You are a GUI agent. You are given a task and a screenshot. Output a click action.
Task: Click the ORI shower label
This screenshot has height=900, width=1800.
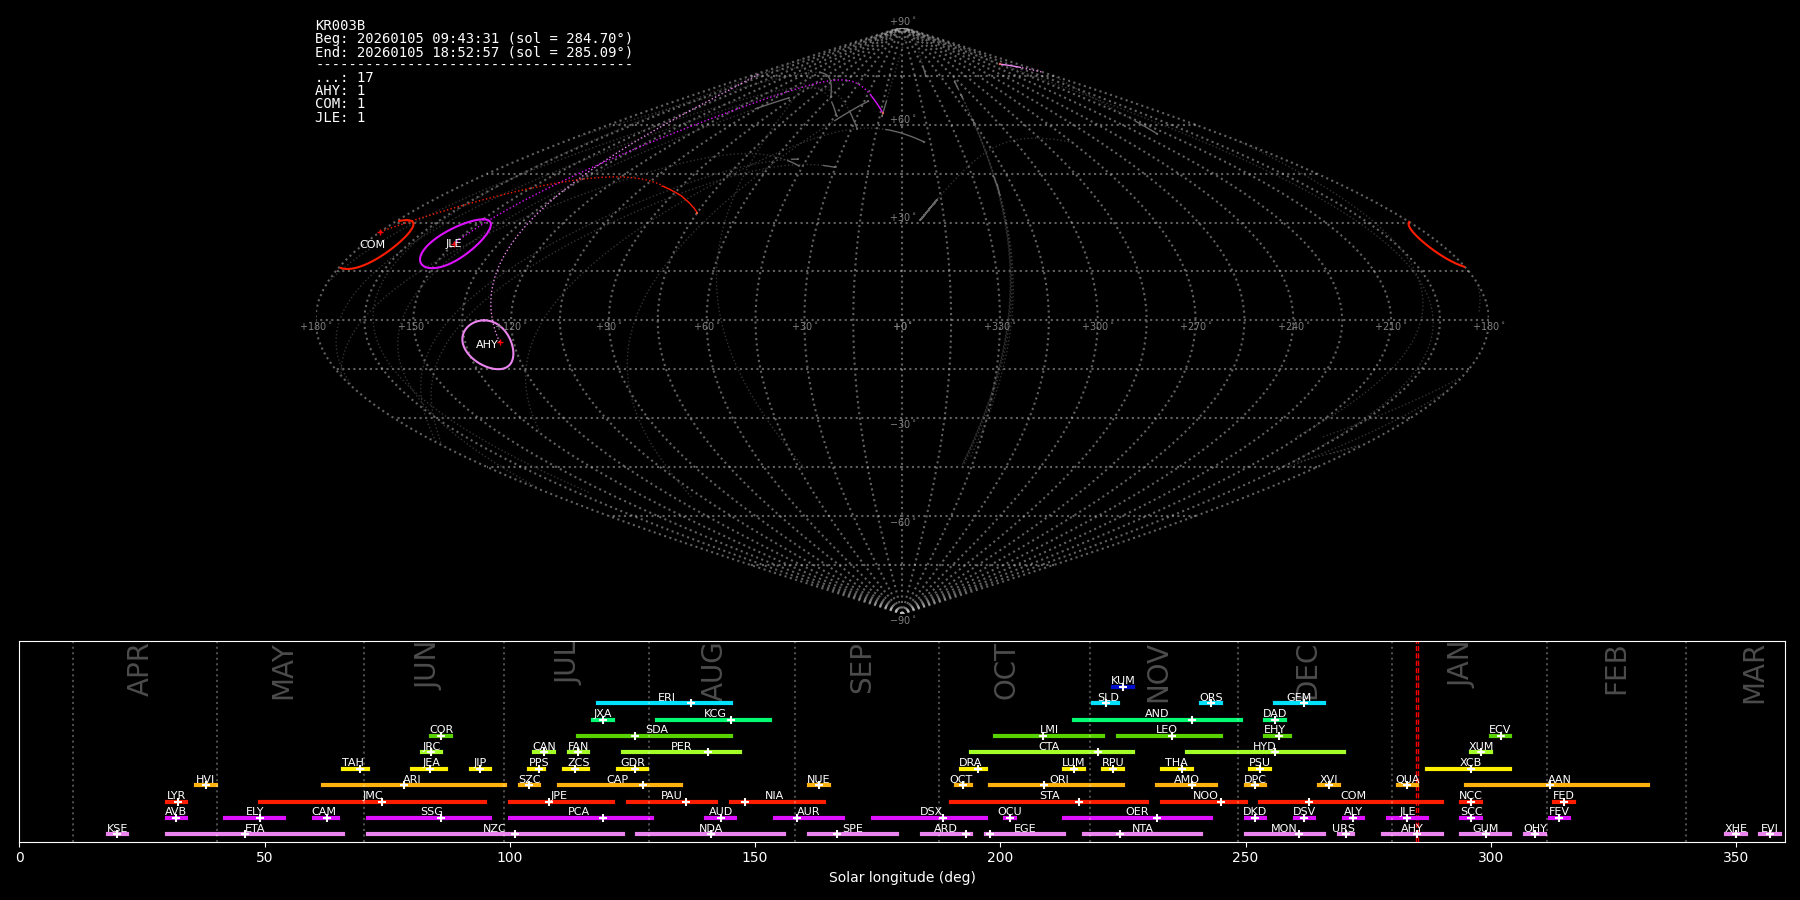[x=1059, y=779]
